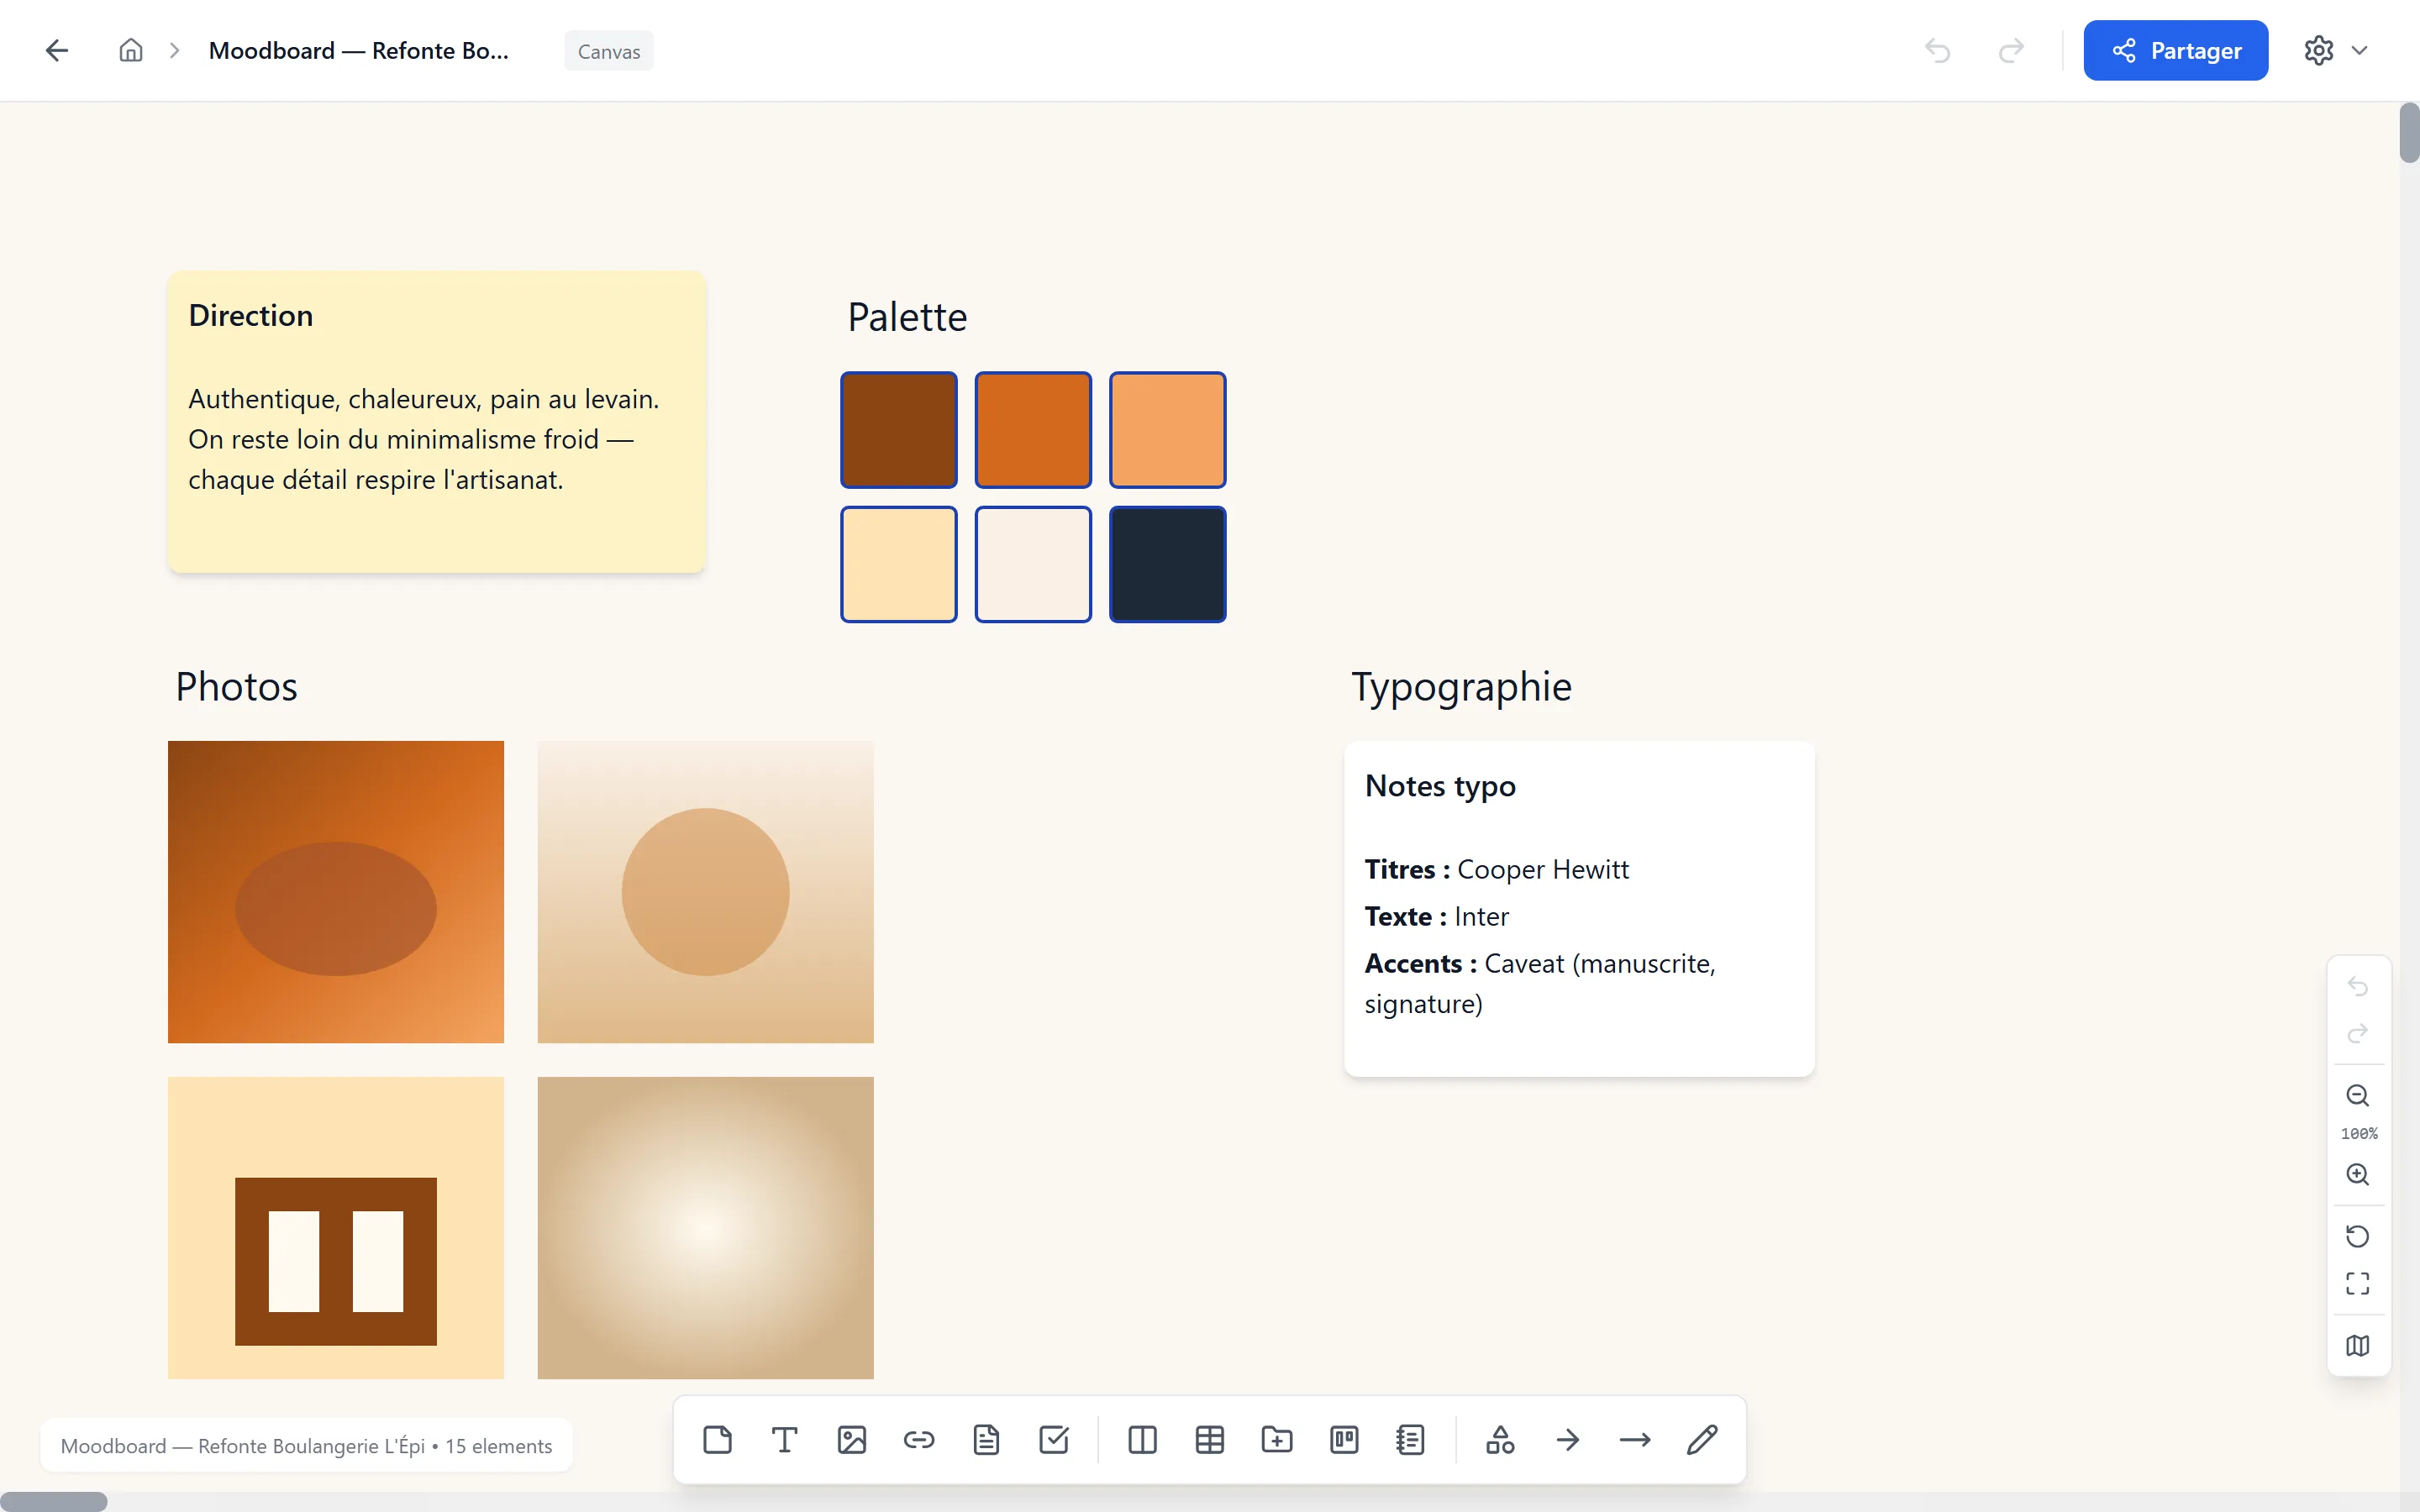
Task: Select the Notes typo card
Action: click(1579, 909)
